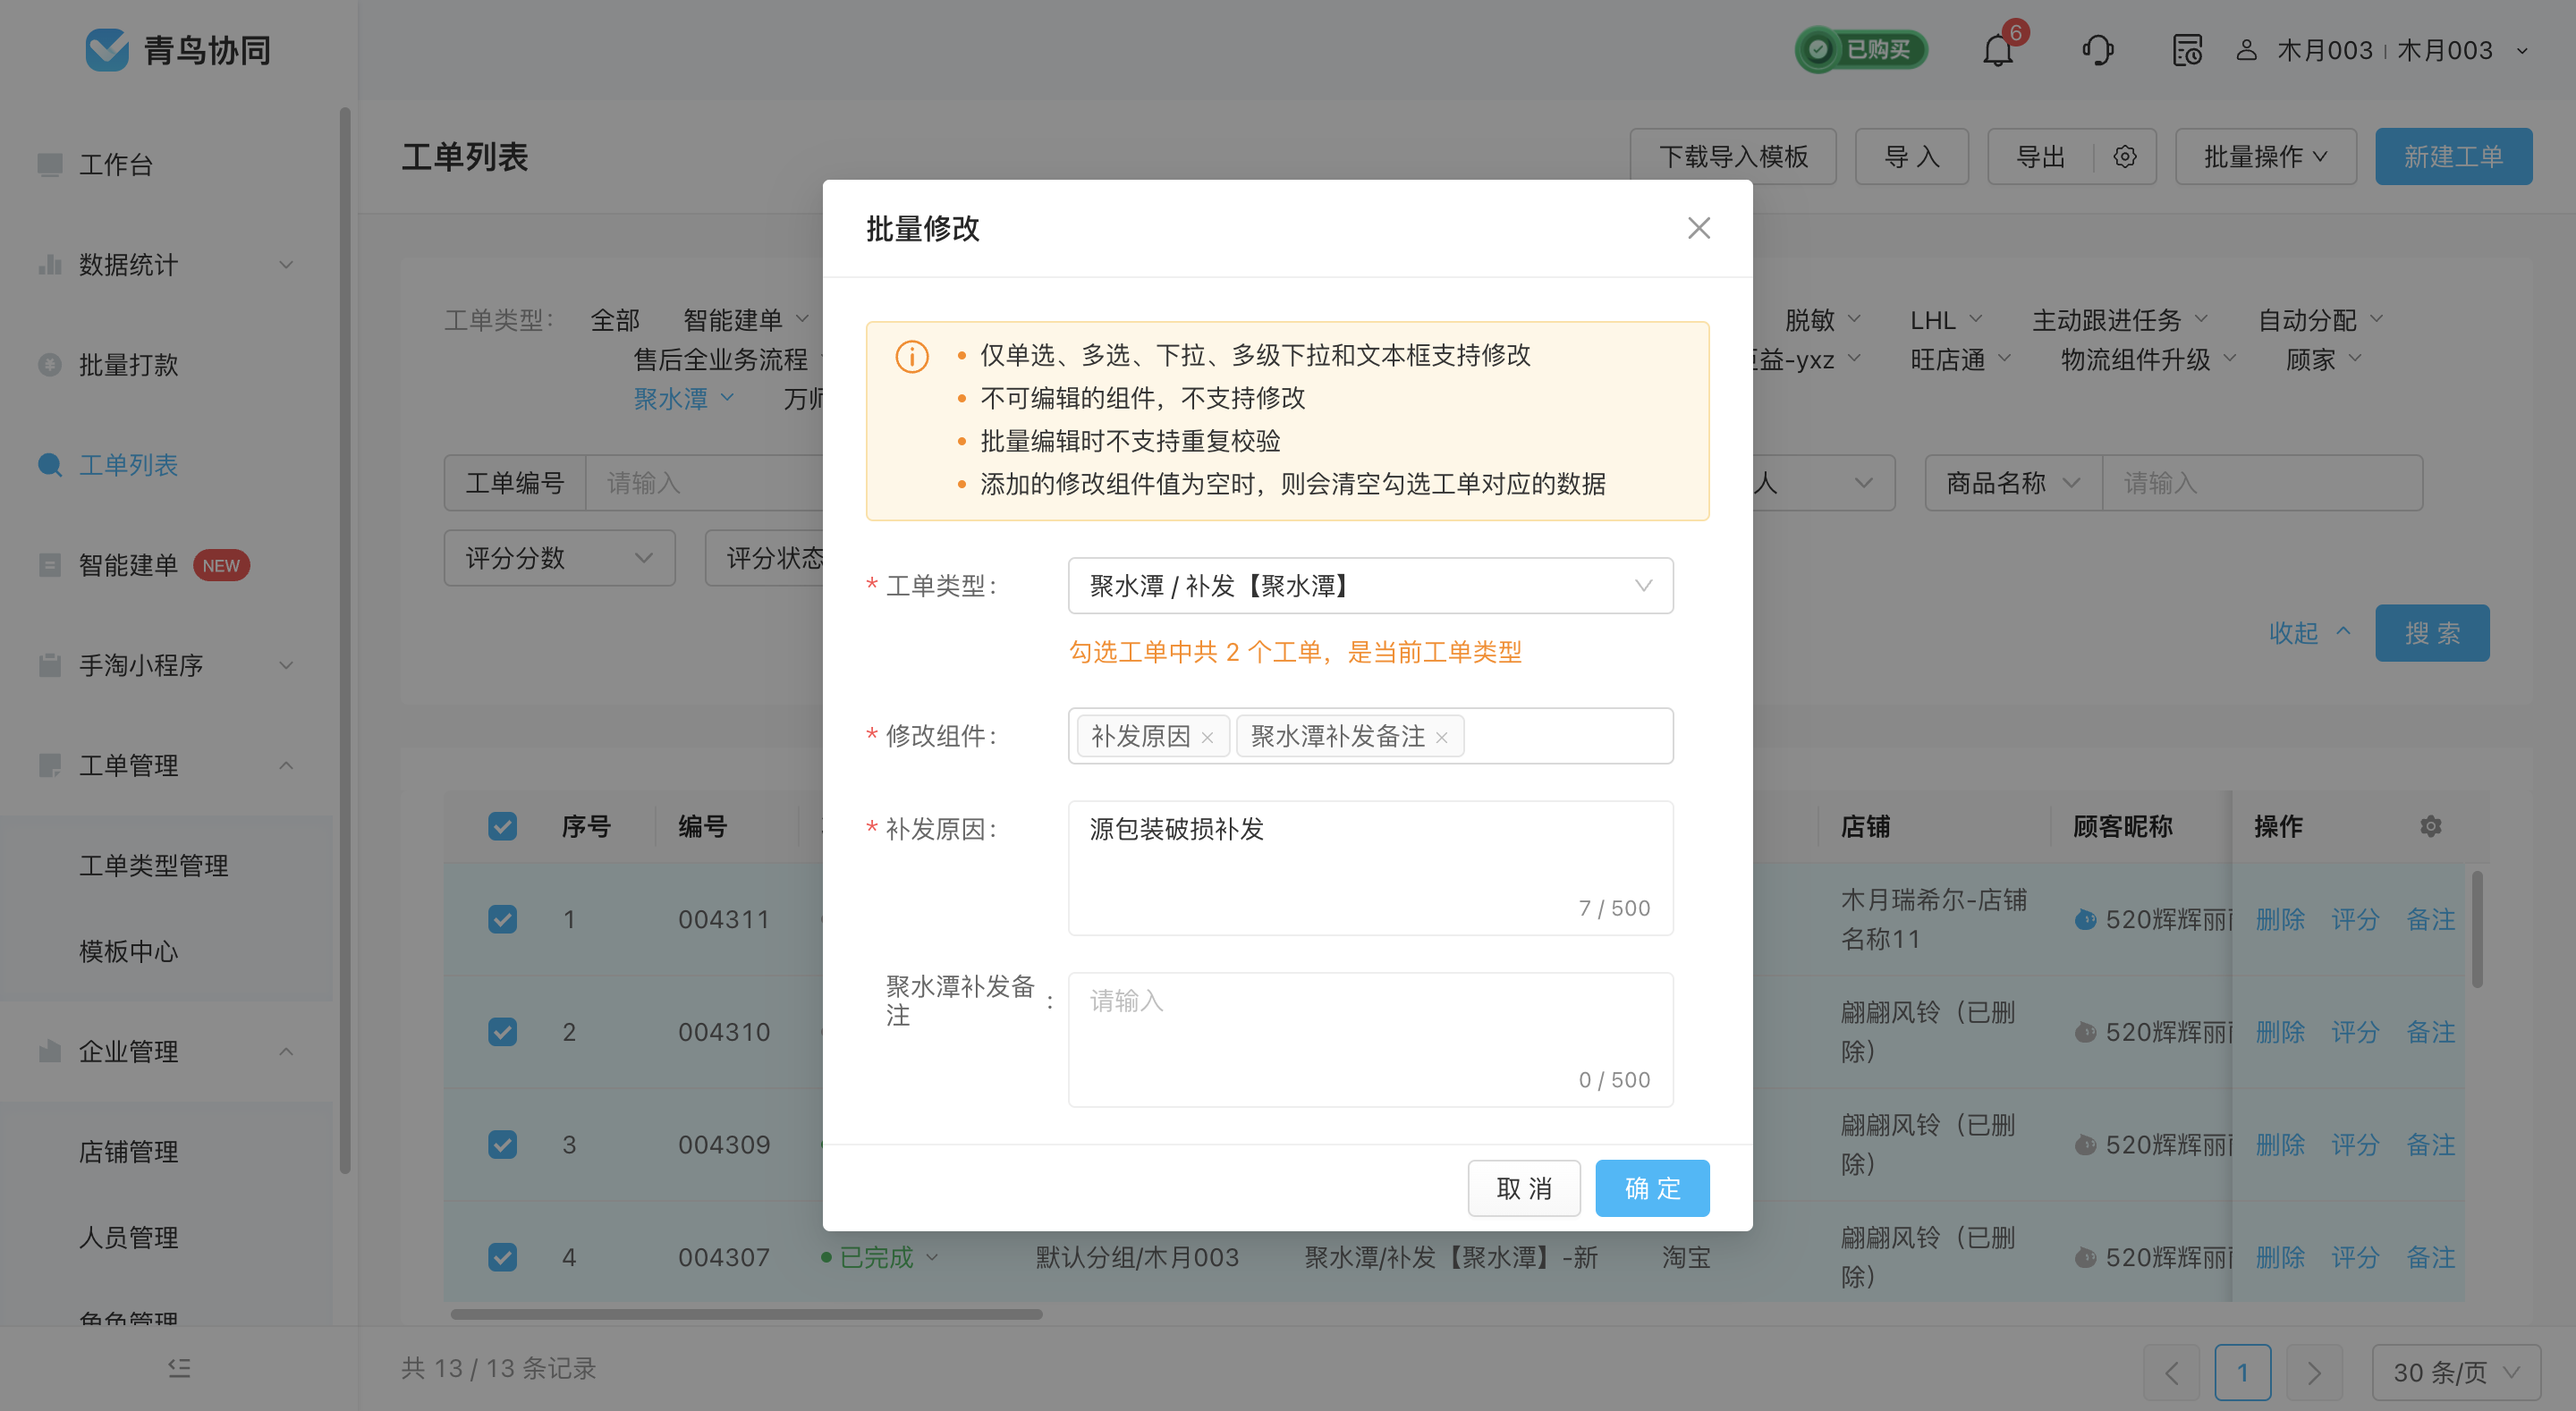The height and width of the screenshot is (1411, 2576).
Task: Uncheck row 004311 checkbox
Action: [502, 919]
